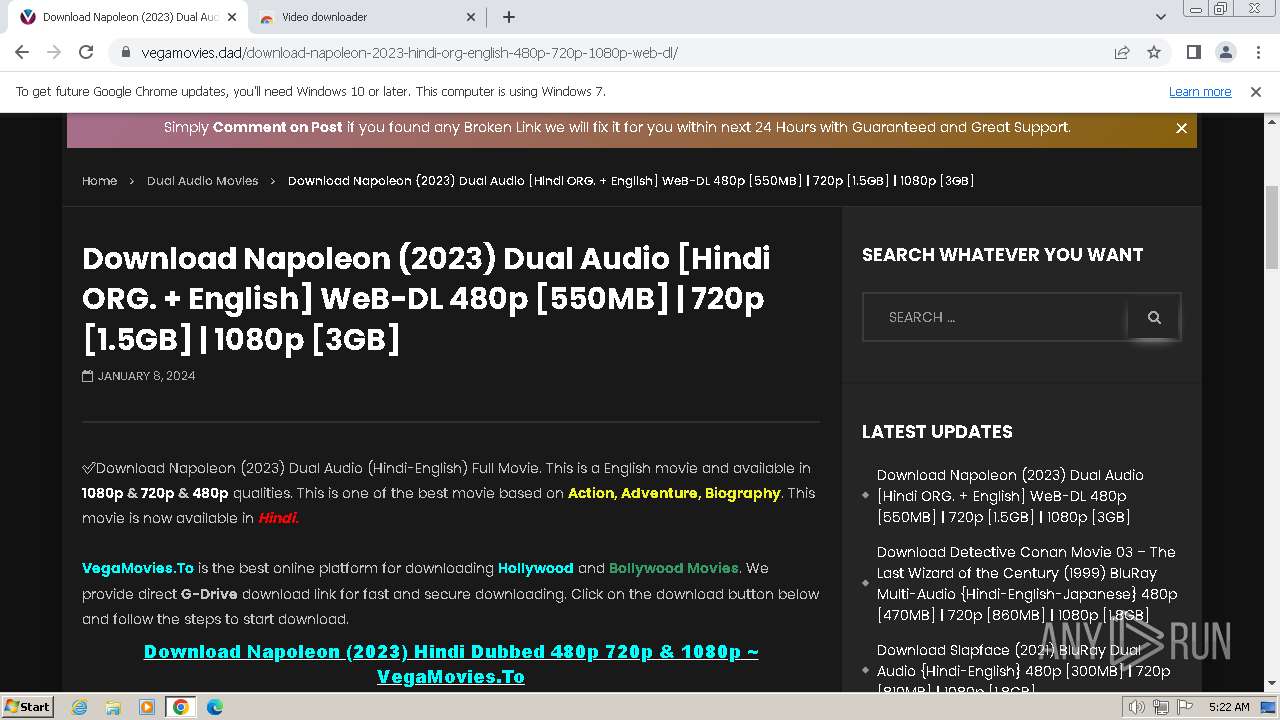Screen dimensions: 1280x720
Task: Select the Download Napoleon (2023) tab
Action: (128, 17)
